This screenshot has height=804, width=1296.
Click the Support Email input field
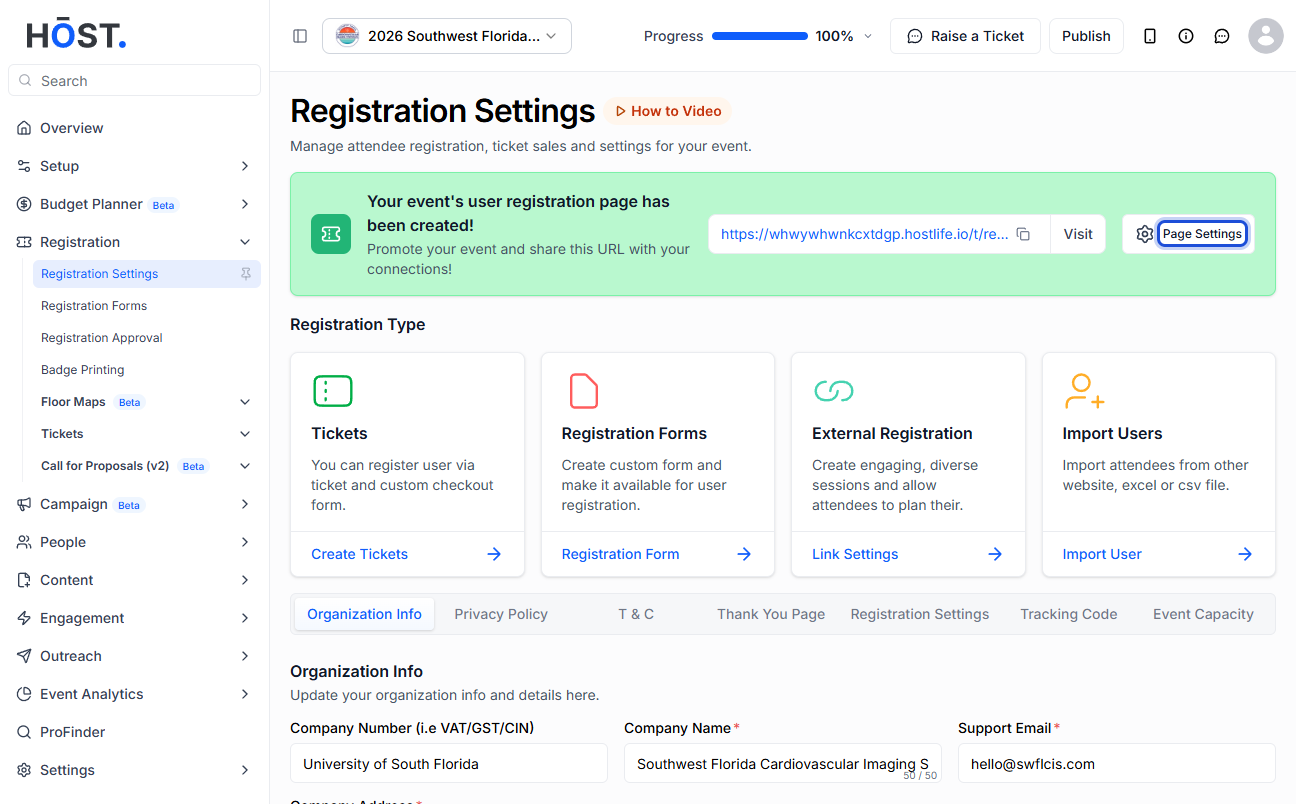click(x=1117, y=763)
